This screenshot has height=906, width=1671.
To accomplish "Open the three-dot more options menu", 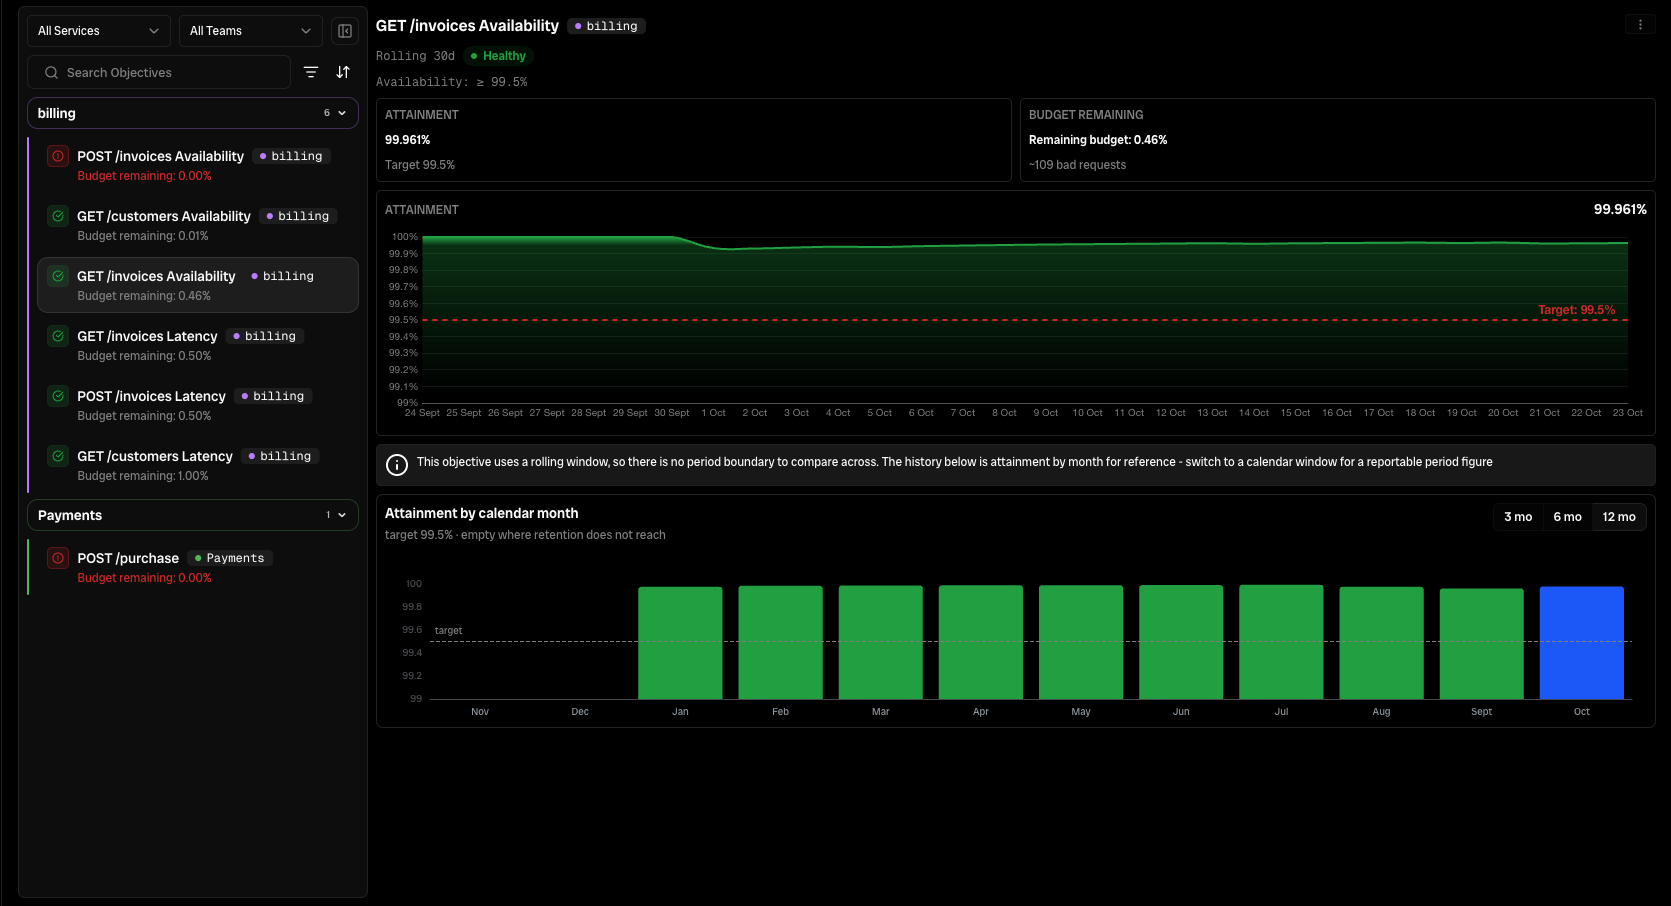I will click(x=1640, y=25).
